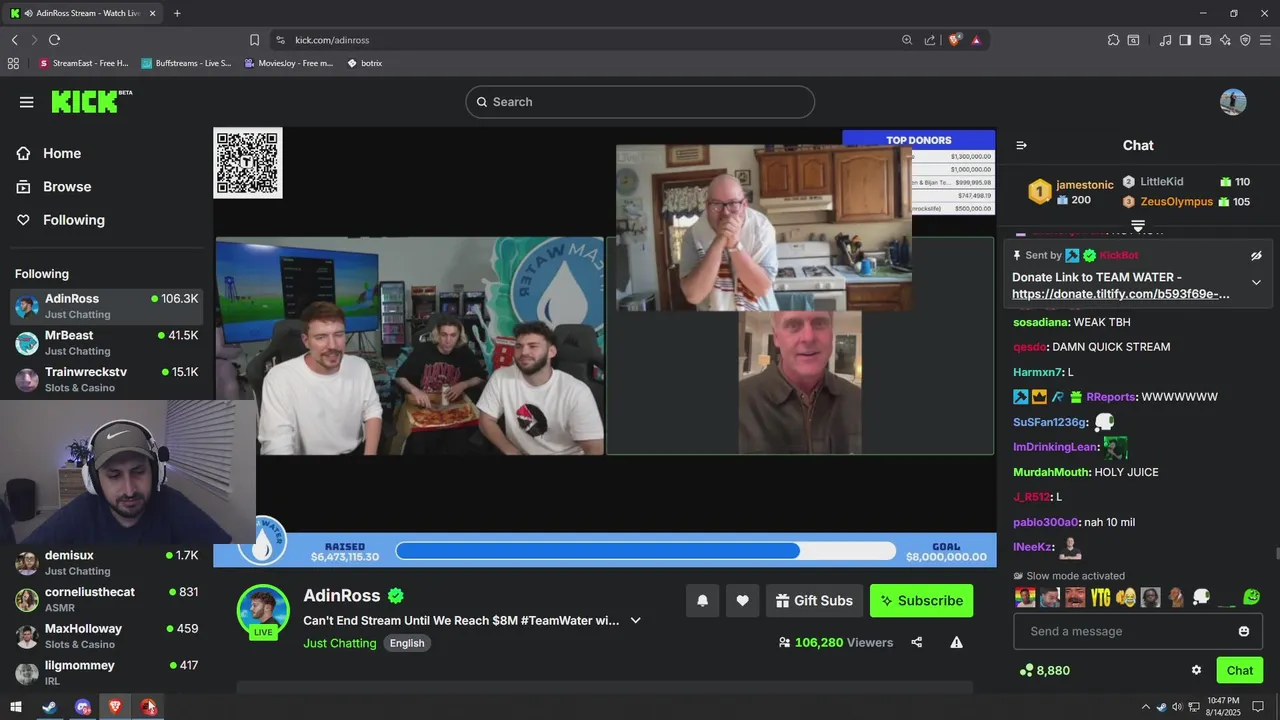Select MrBeast channel in the Following list

pyautogui.click(x=107, y=343)
